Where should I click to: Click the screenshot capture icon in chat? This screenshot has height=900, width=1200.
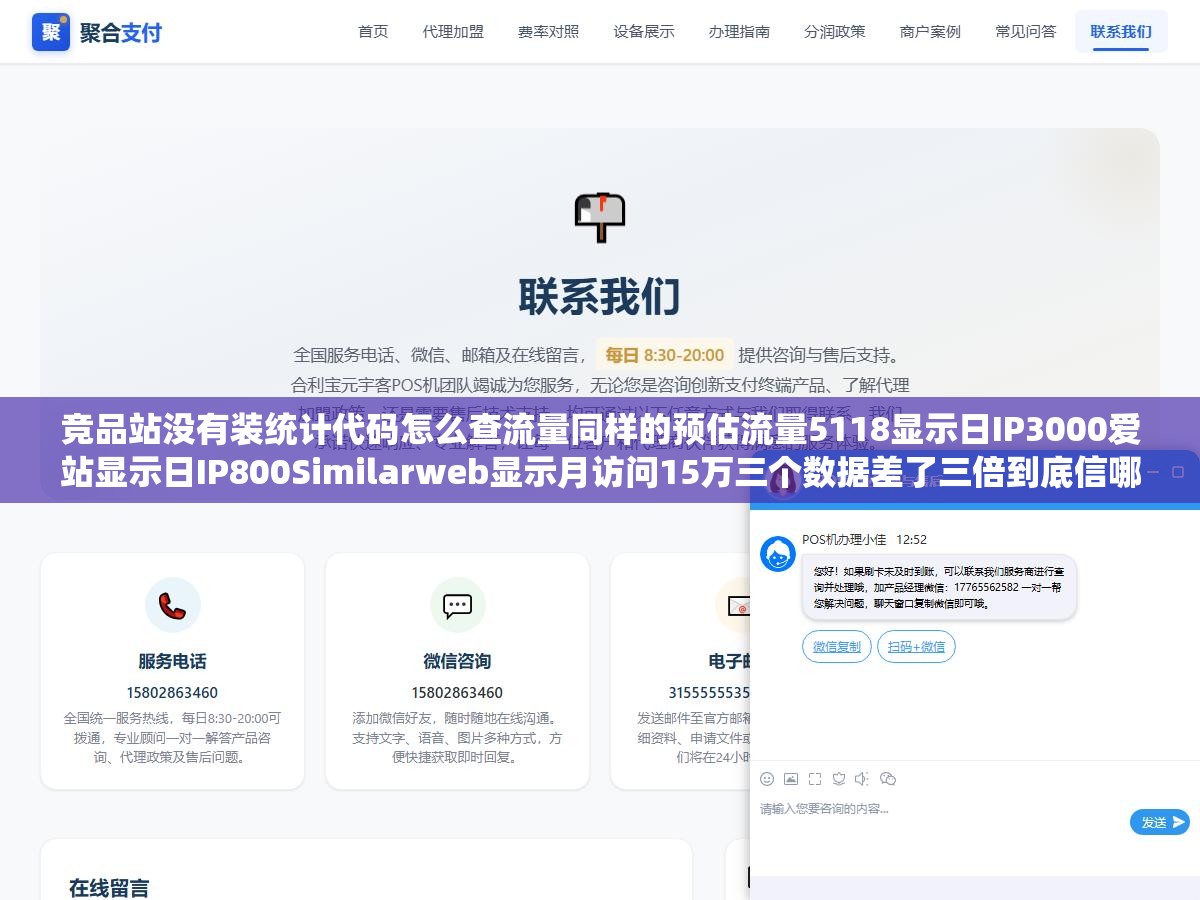pyautogui.click(x=815, y=779)
